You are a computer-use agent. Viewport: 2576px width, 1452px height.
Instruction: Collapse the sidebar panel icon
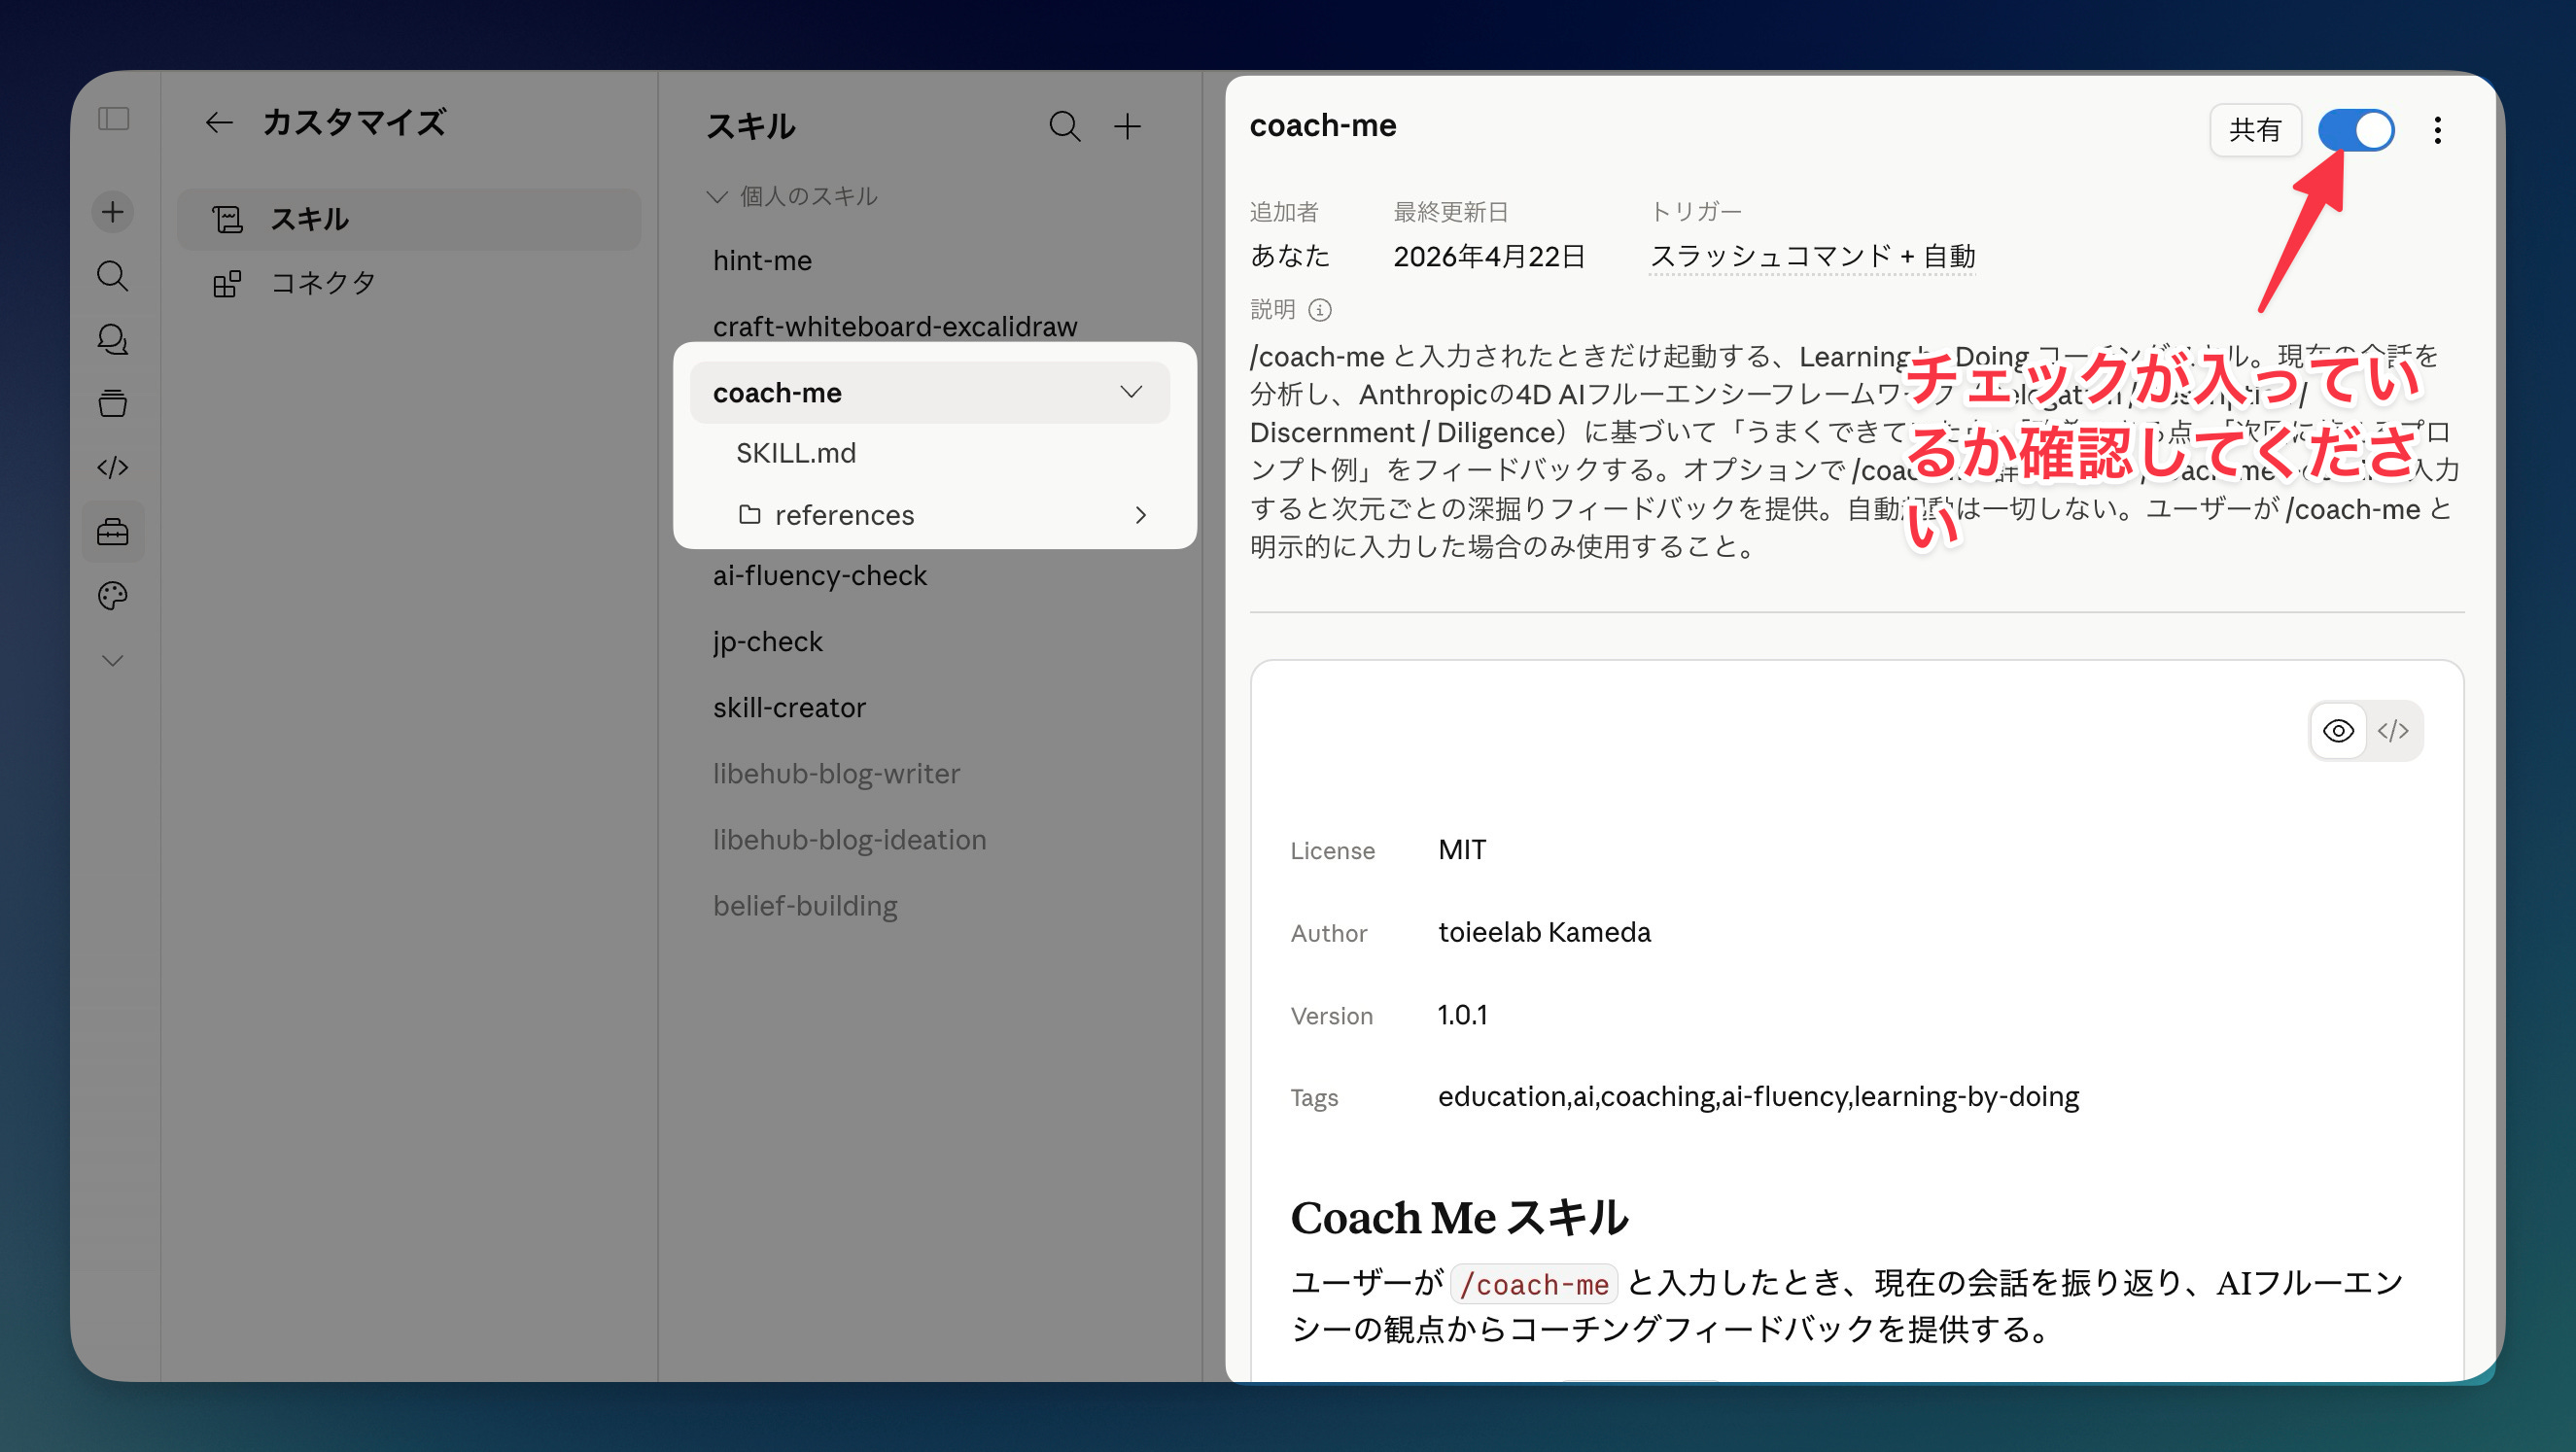[114, 119]
